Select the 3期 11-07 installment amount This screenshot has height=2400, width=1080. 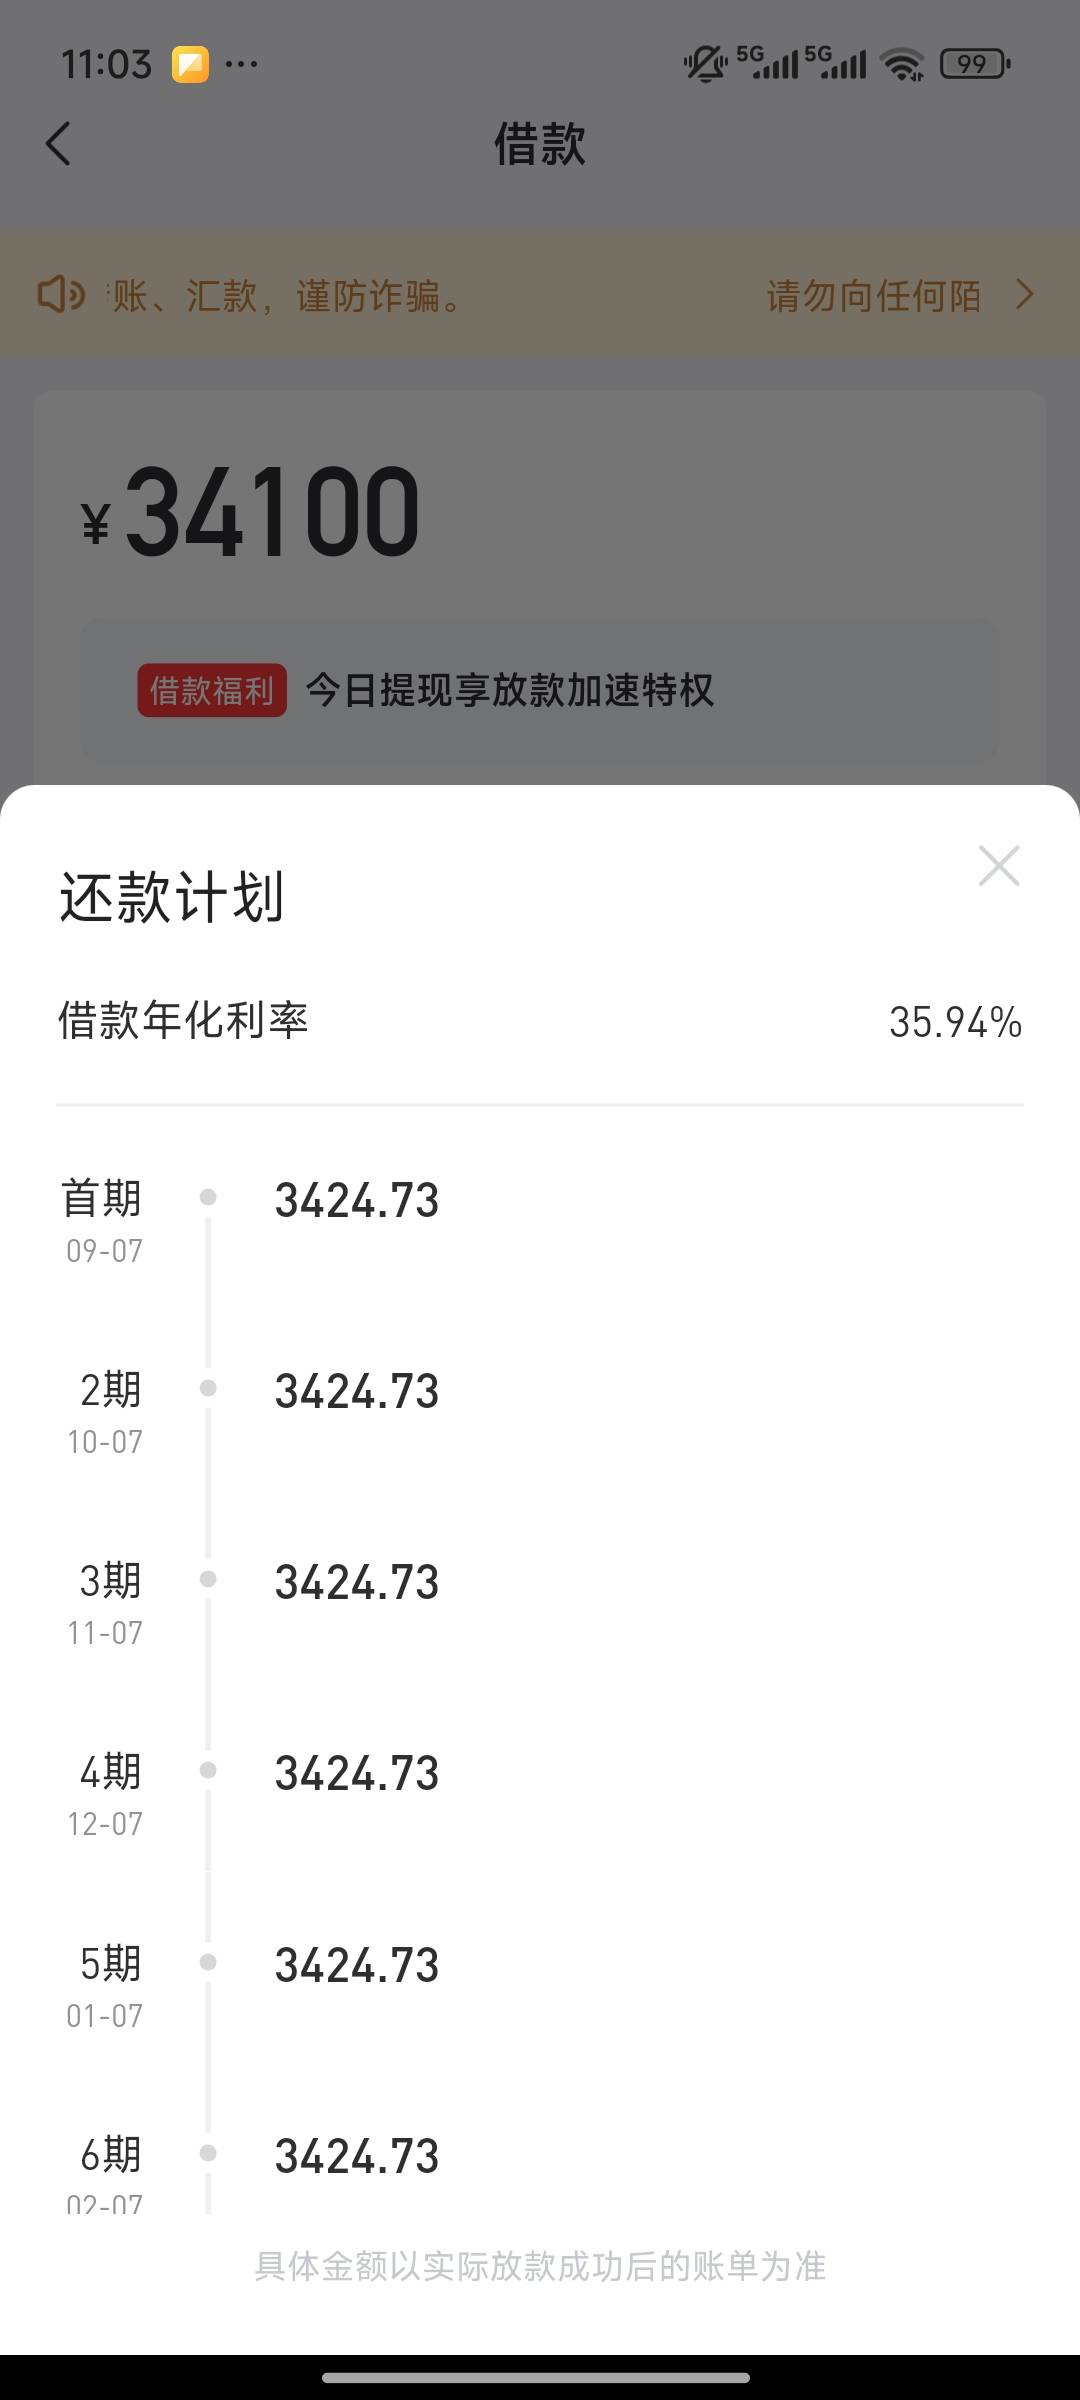(x=357, y=1583)
